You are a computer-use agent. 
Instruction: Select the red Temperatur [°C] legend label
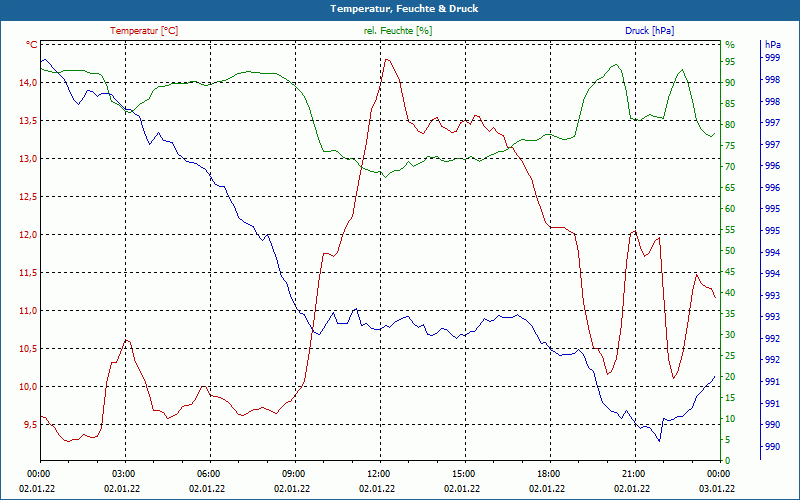(x=144, y=31)
